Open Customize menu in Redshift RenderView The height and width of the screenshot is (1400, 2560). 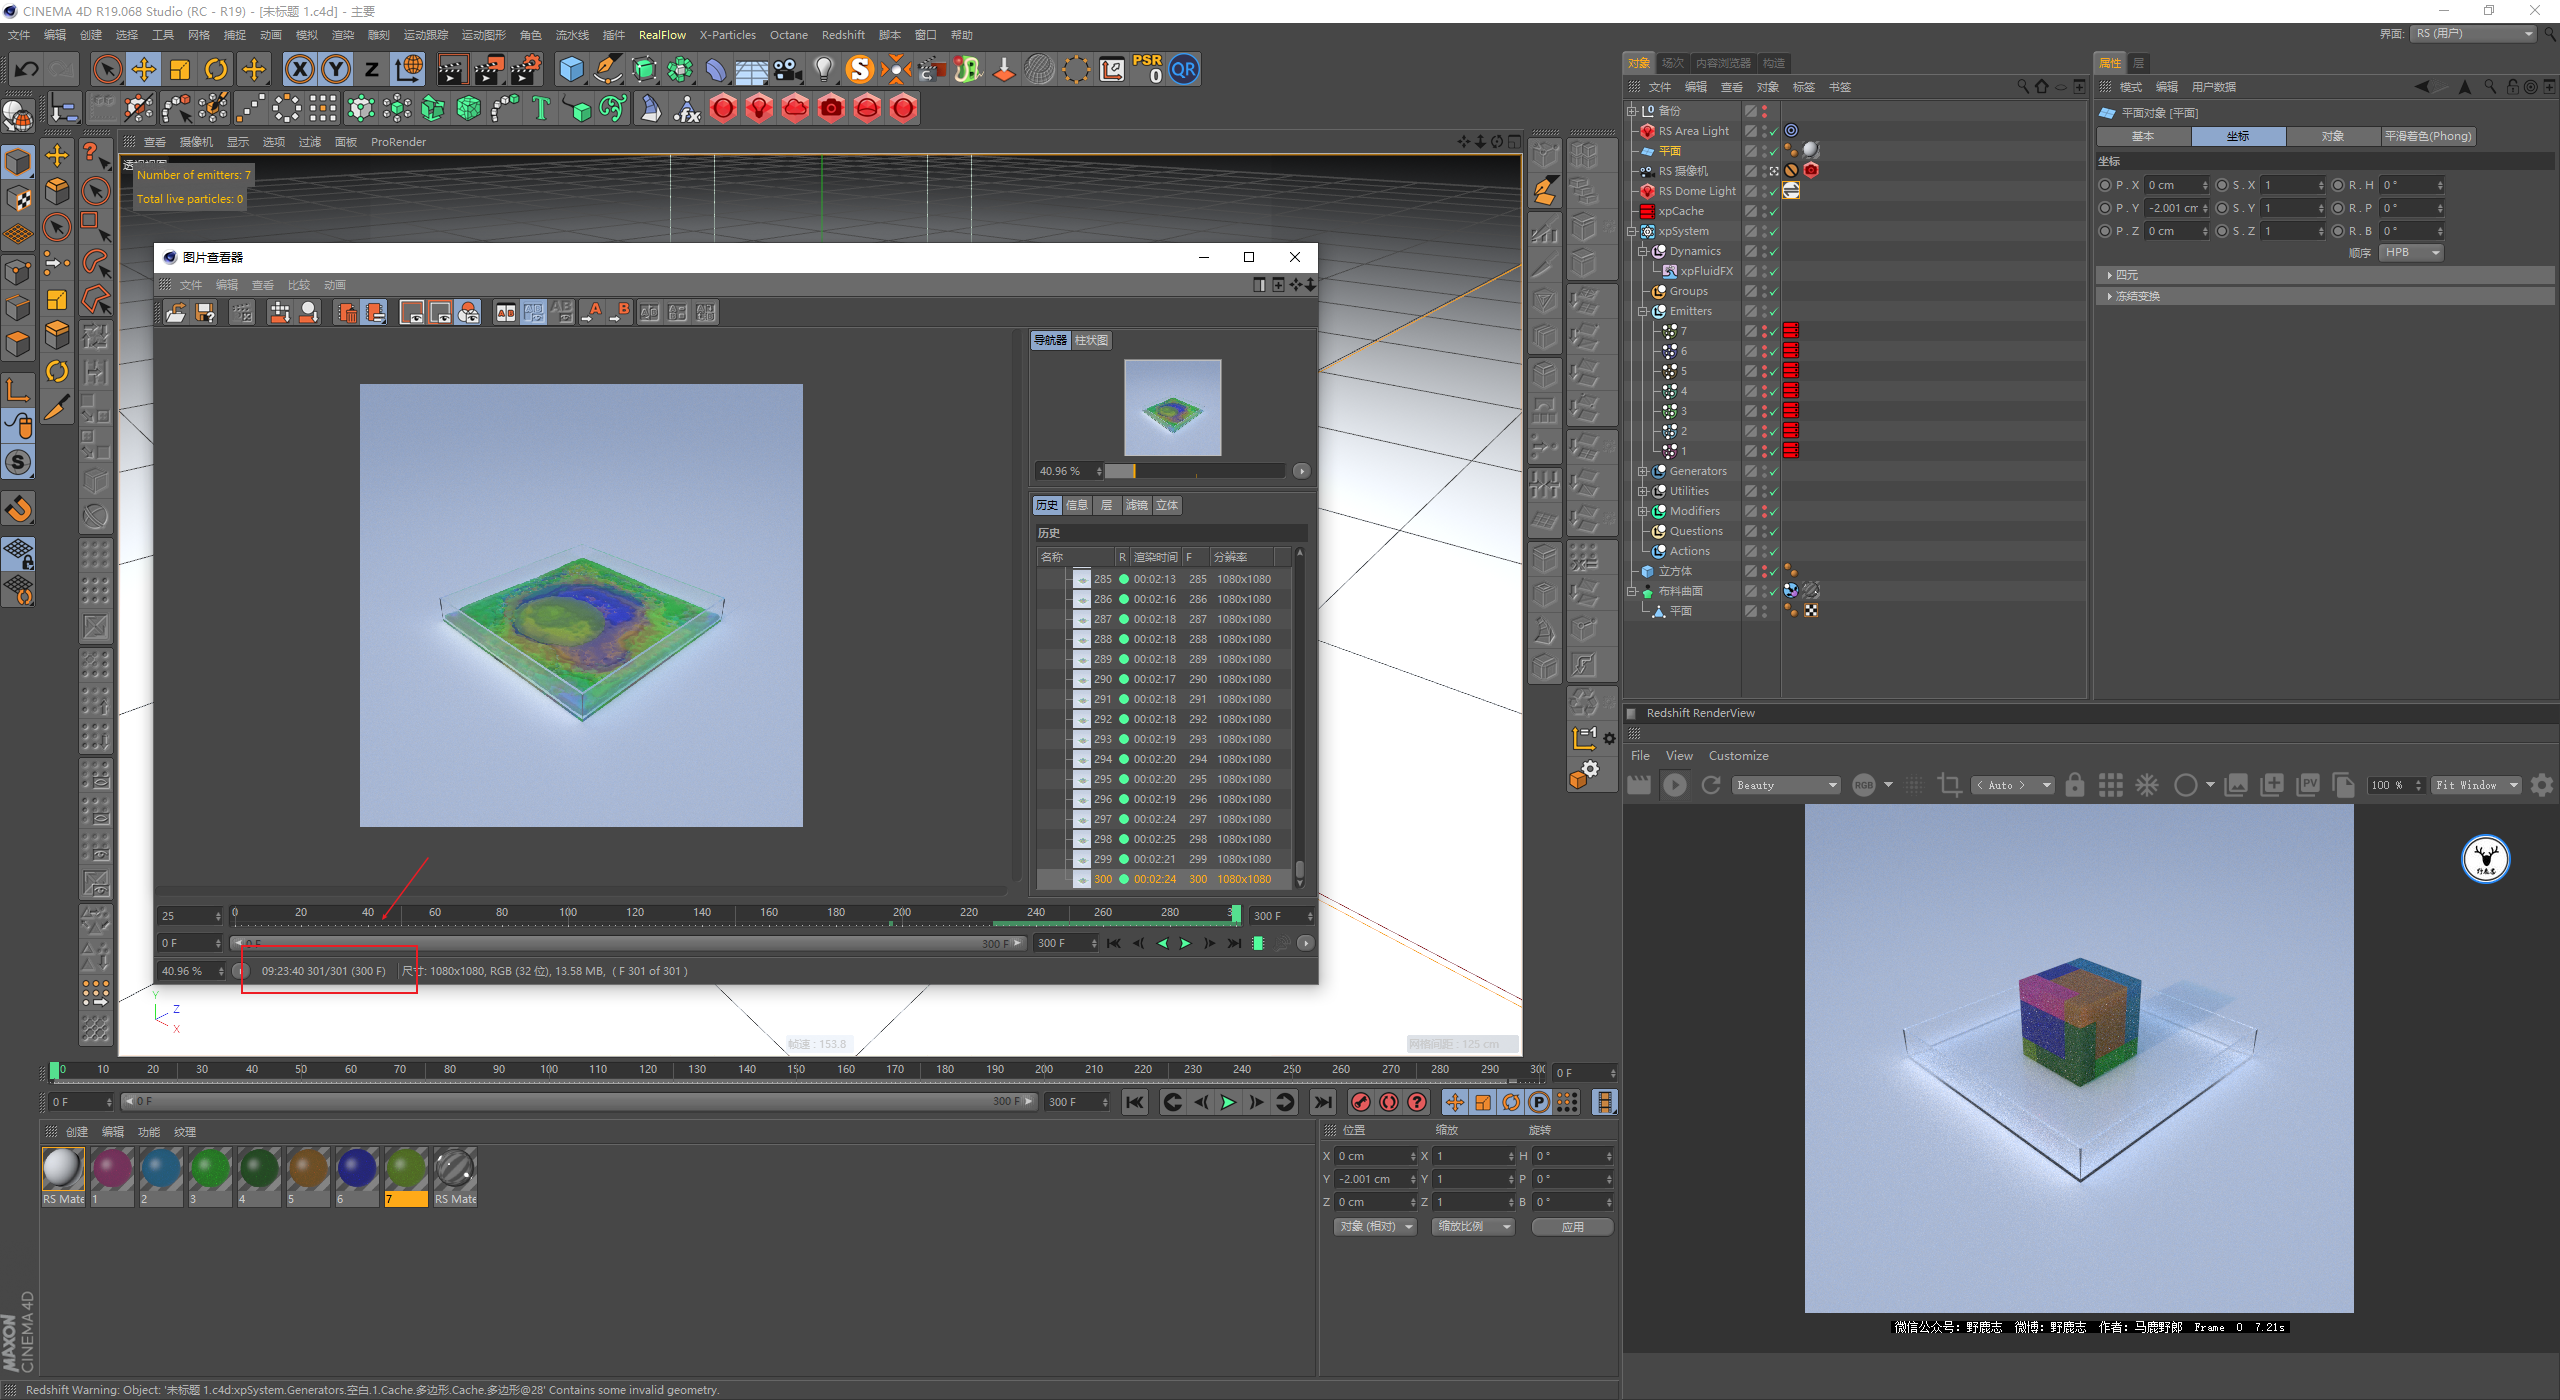click(1738, 756)
